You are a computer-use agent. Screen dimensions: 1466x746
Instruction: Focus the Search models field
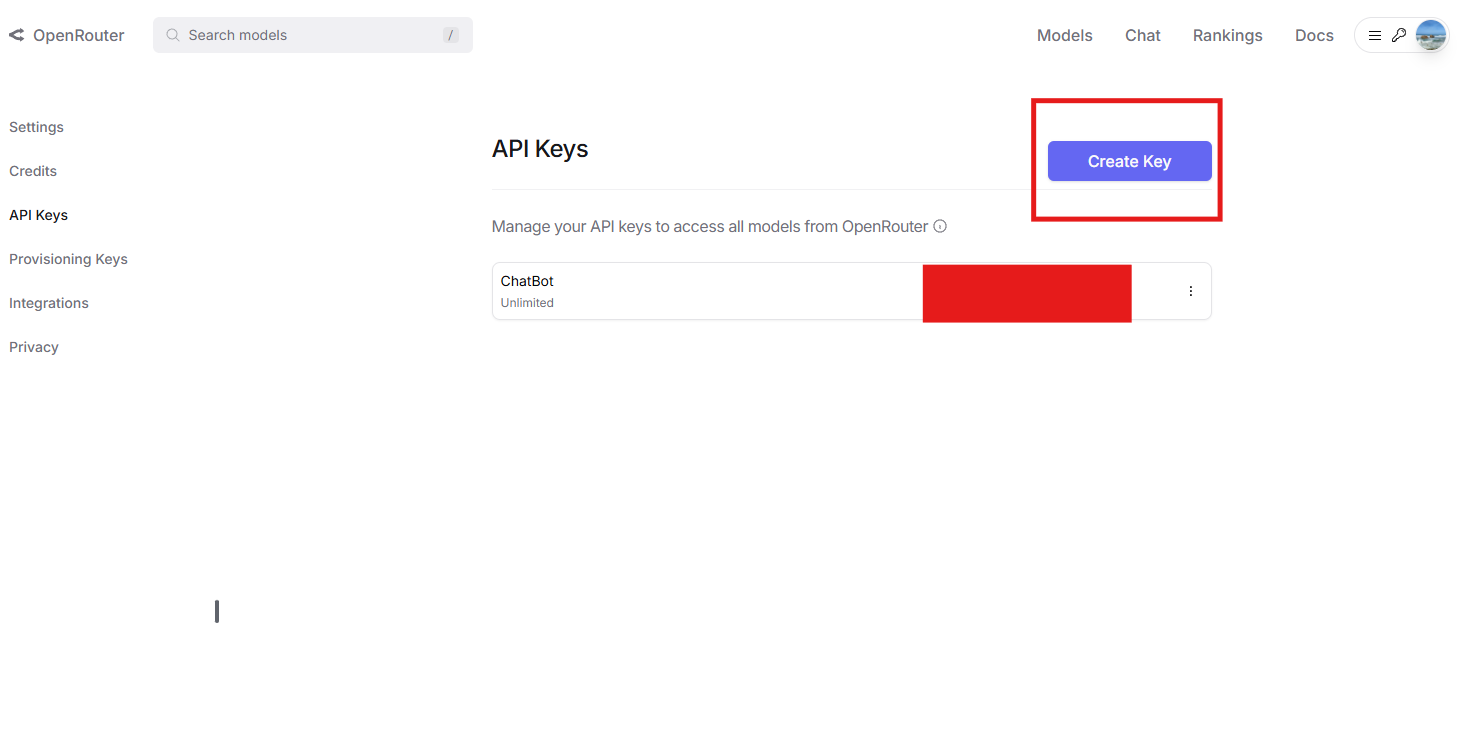click(313, 35)
